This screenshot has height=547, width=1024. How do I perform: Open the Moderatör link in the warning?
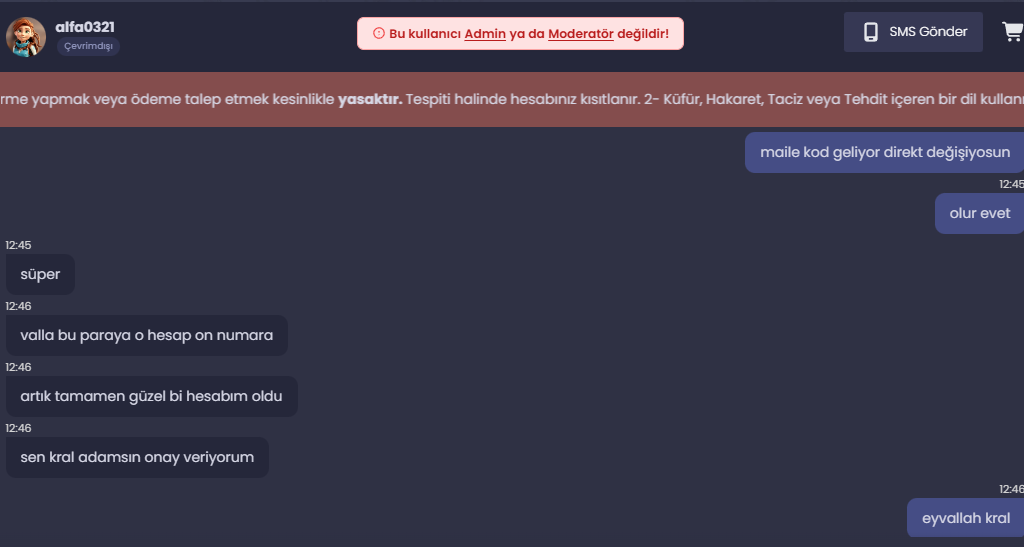point(581,34)
